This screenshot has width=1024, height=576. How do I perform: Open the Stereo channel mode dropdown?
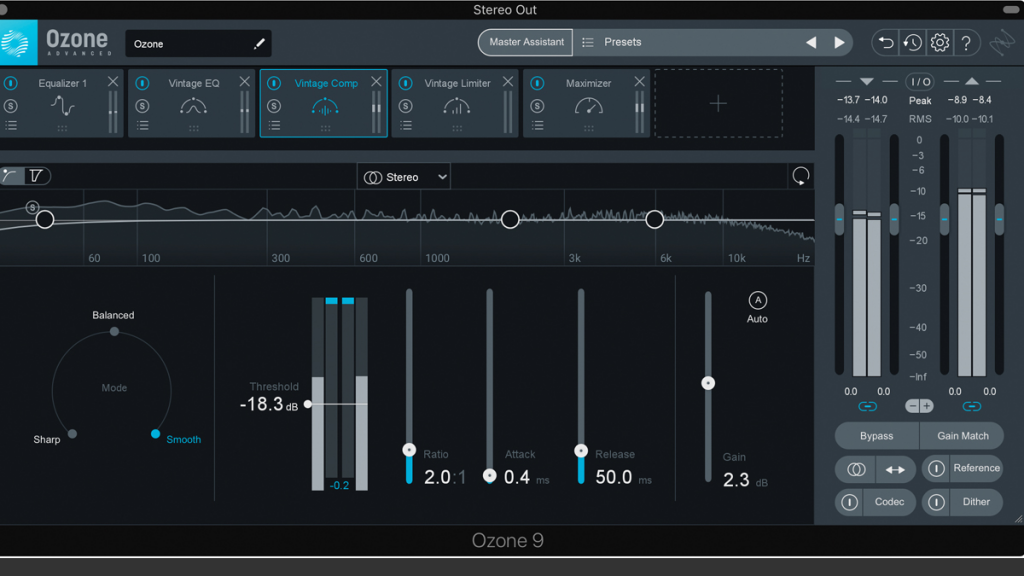[x=404, y=177]
